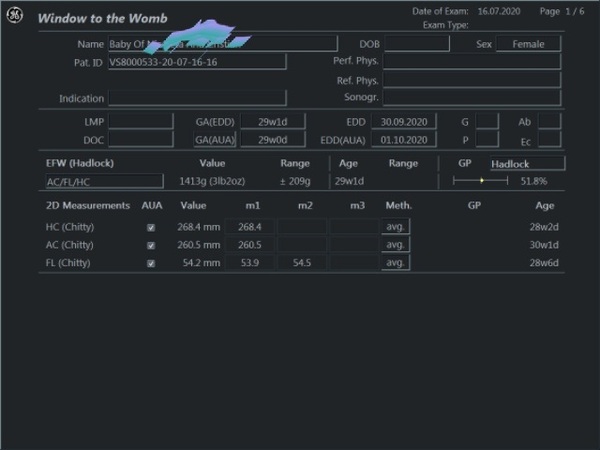
Task: Click the EFW (Hadlock) heading
Action: coord(80,163)
